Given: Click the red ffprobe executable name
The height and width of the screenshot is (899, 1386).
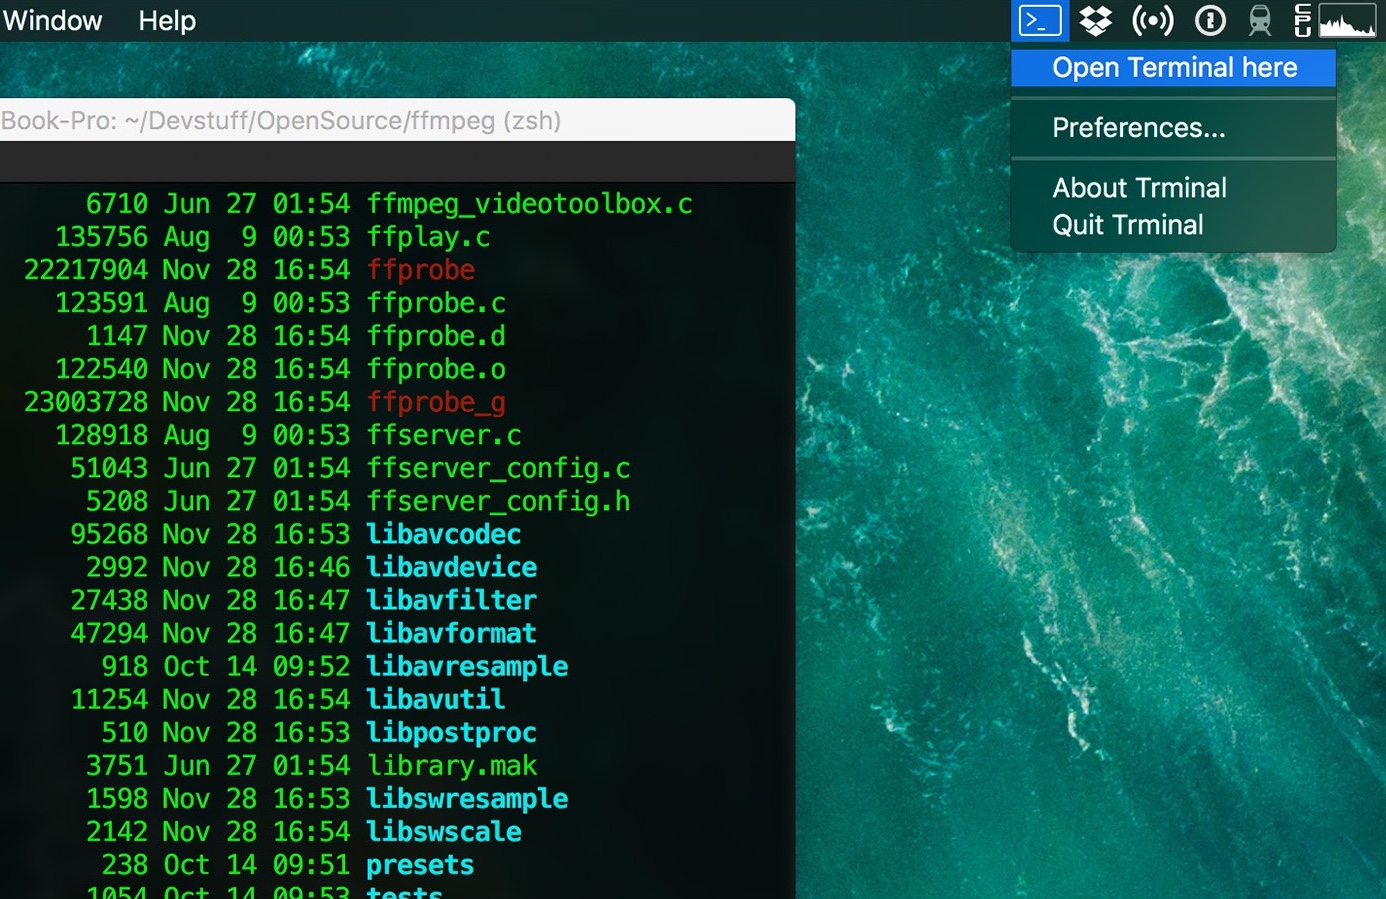Looking at the screenshot, I should click(x=420, y=270).
